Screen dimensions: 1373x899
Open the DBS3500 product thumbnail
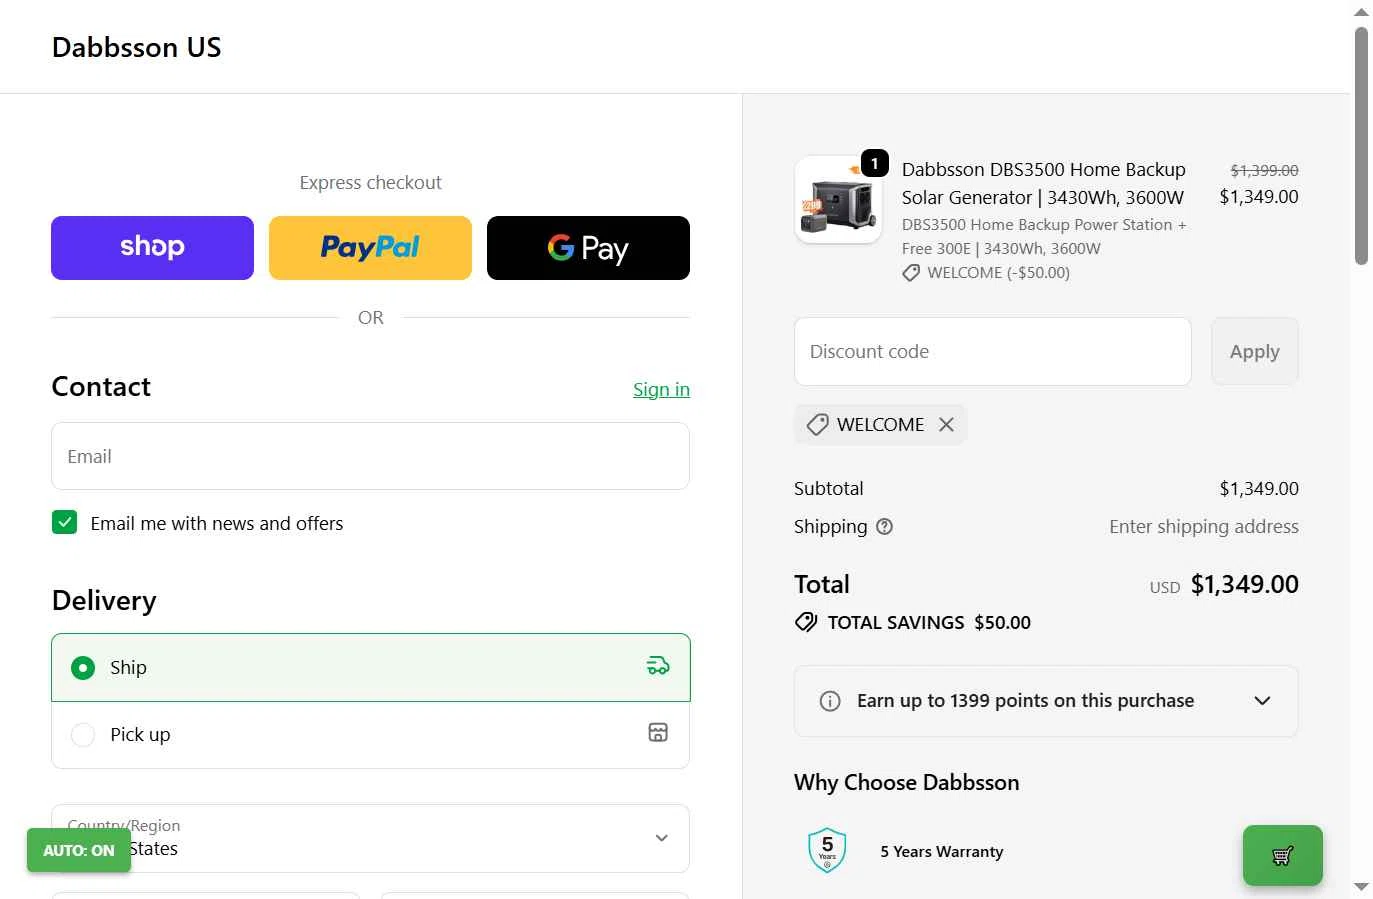(838, 199)
